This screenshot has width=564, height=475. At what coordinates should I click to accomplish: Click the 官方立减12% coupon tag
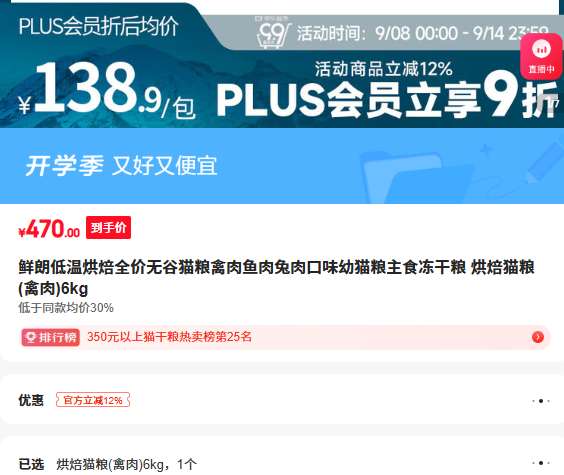(x=93, y=400)
